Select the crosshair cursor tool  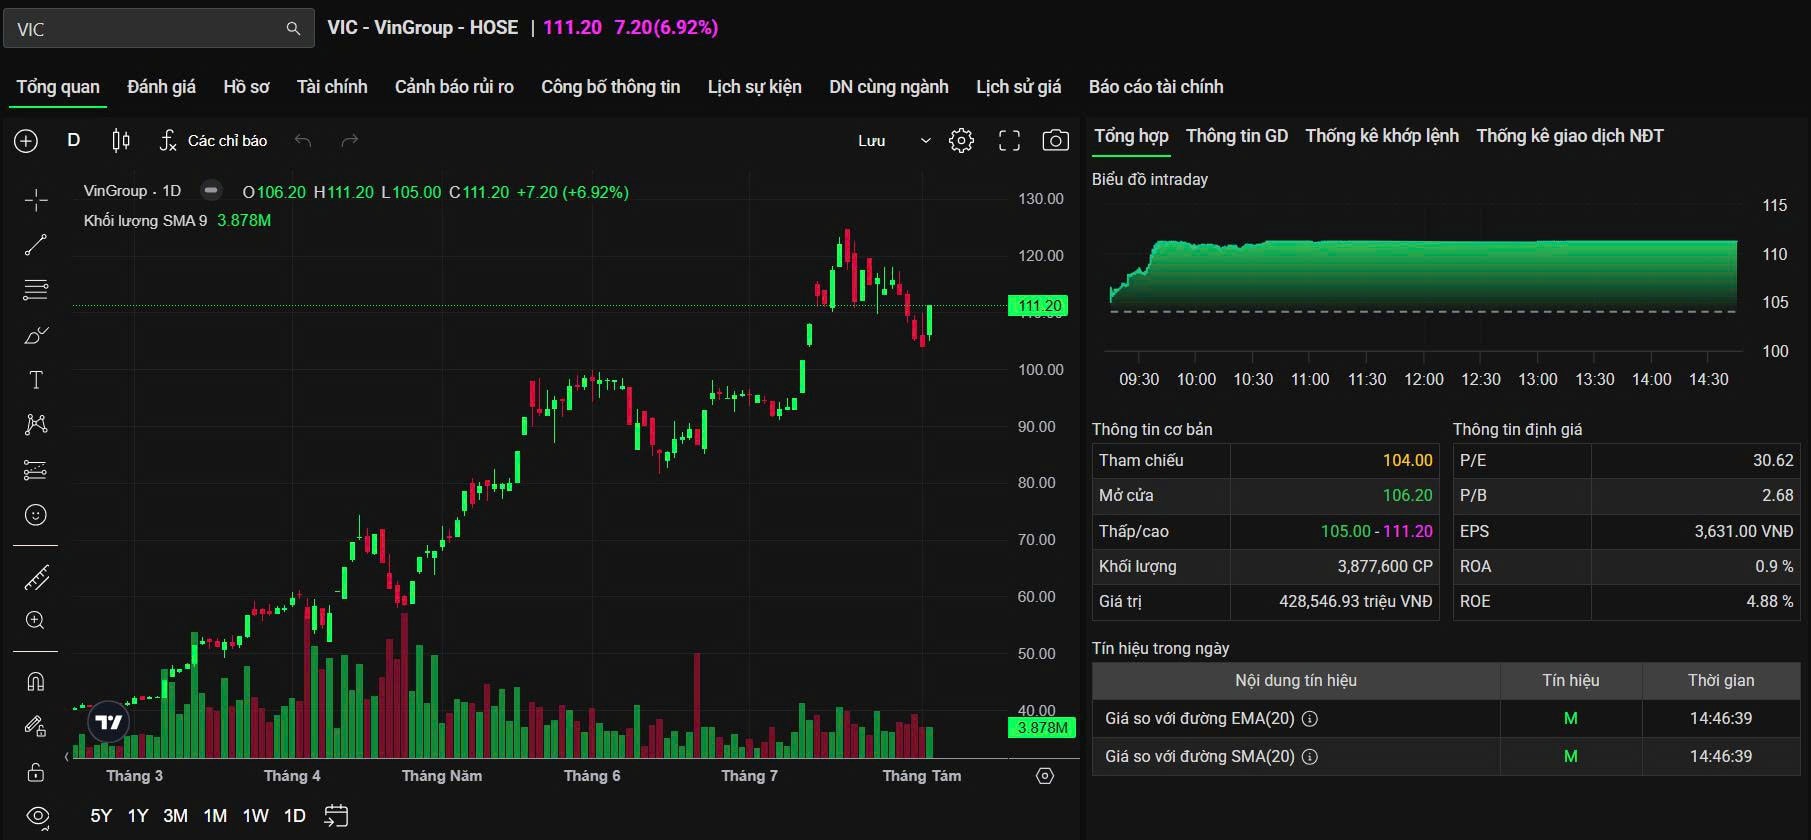point(36,200)
